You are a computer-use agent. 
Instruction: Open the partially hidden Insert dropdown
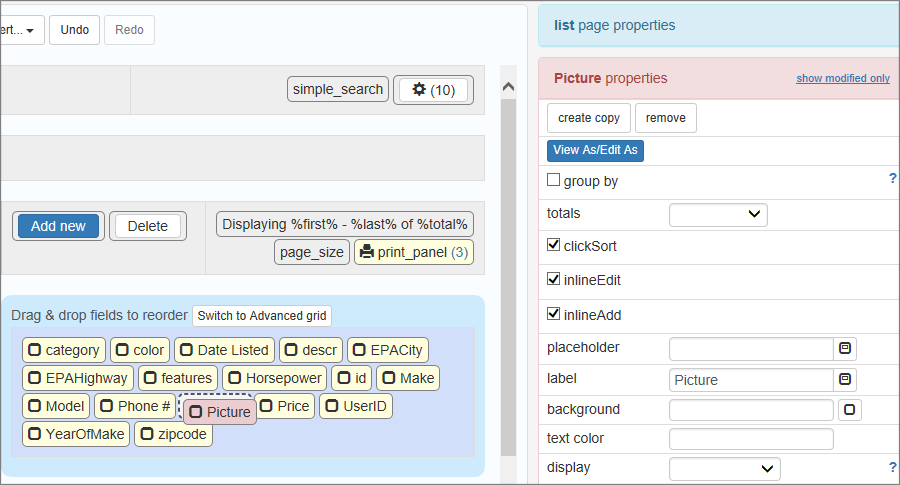[x=20, y=30]
